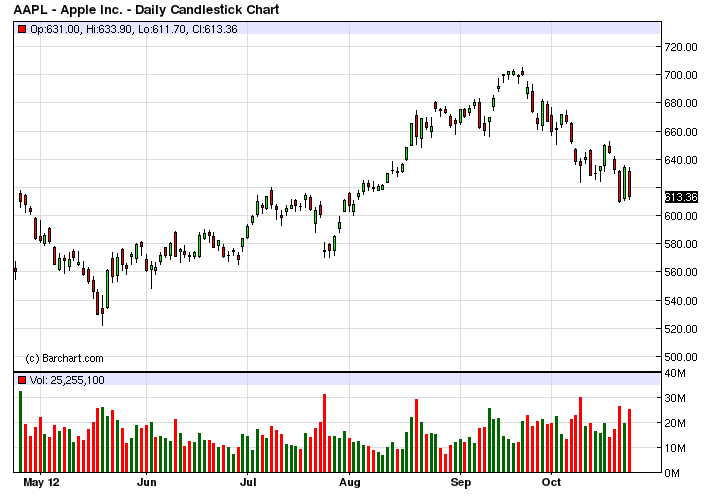Click the 40M volume axis label
The height and width of the screenshot is (499, 704).
click(675, 373)
